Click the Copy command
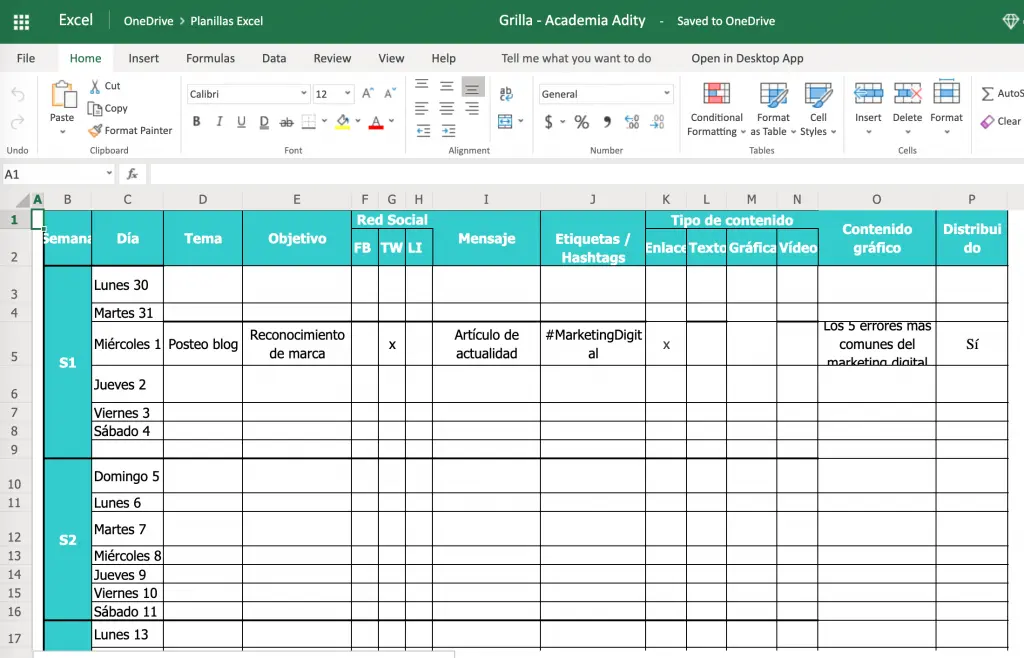Screen dimensions: 1024x658 pyautogui.click(x=108, y=108)
